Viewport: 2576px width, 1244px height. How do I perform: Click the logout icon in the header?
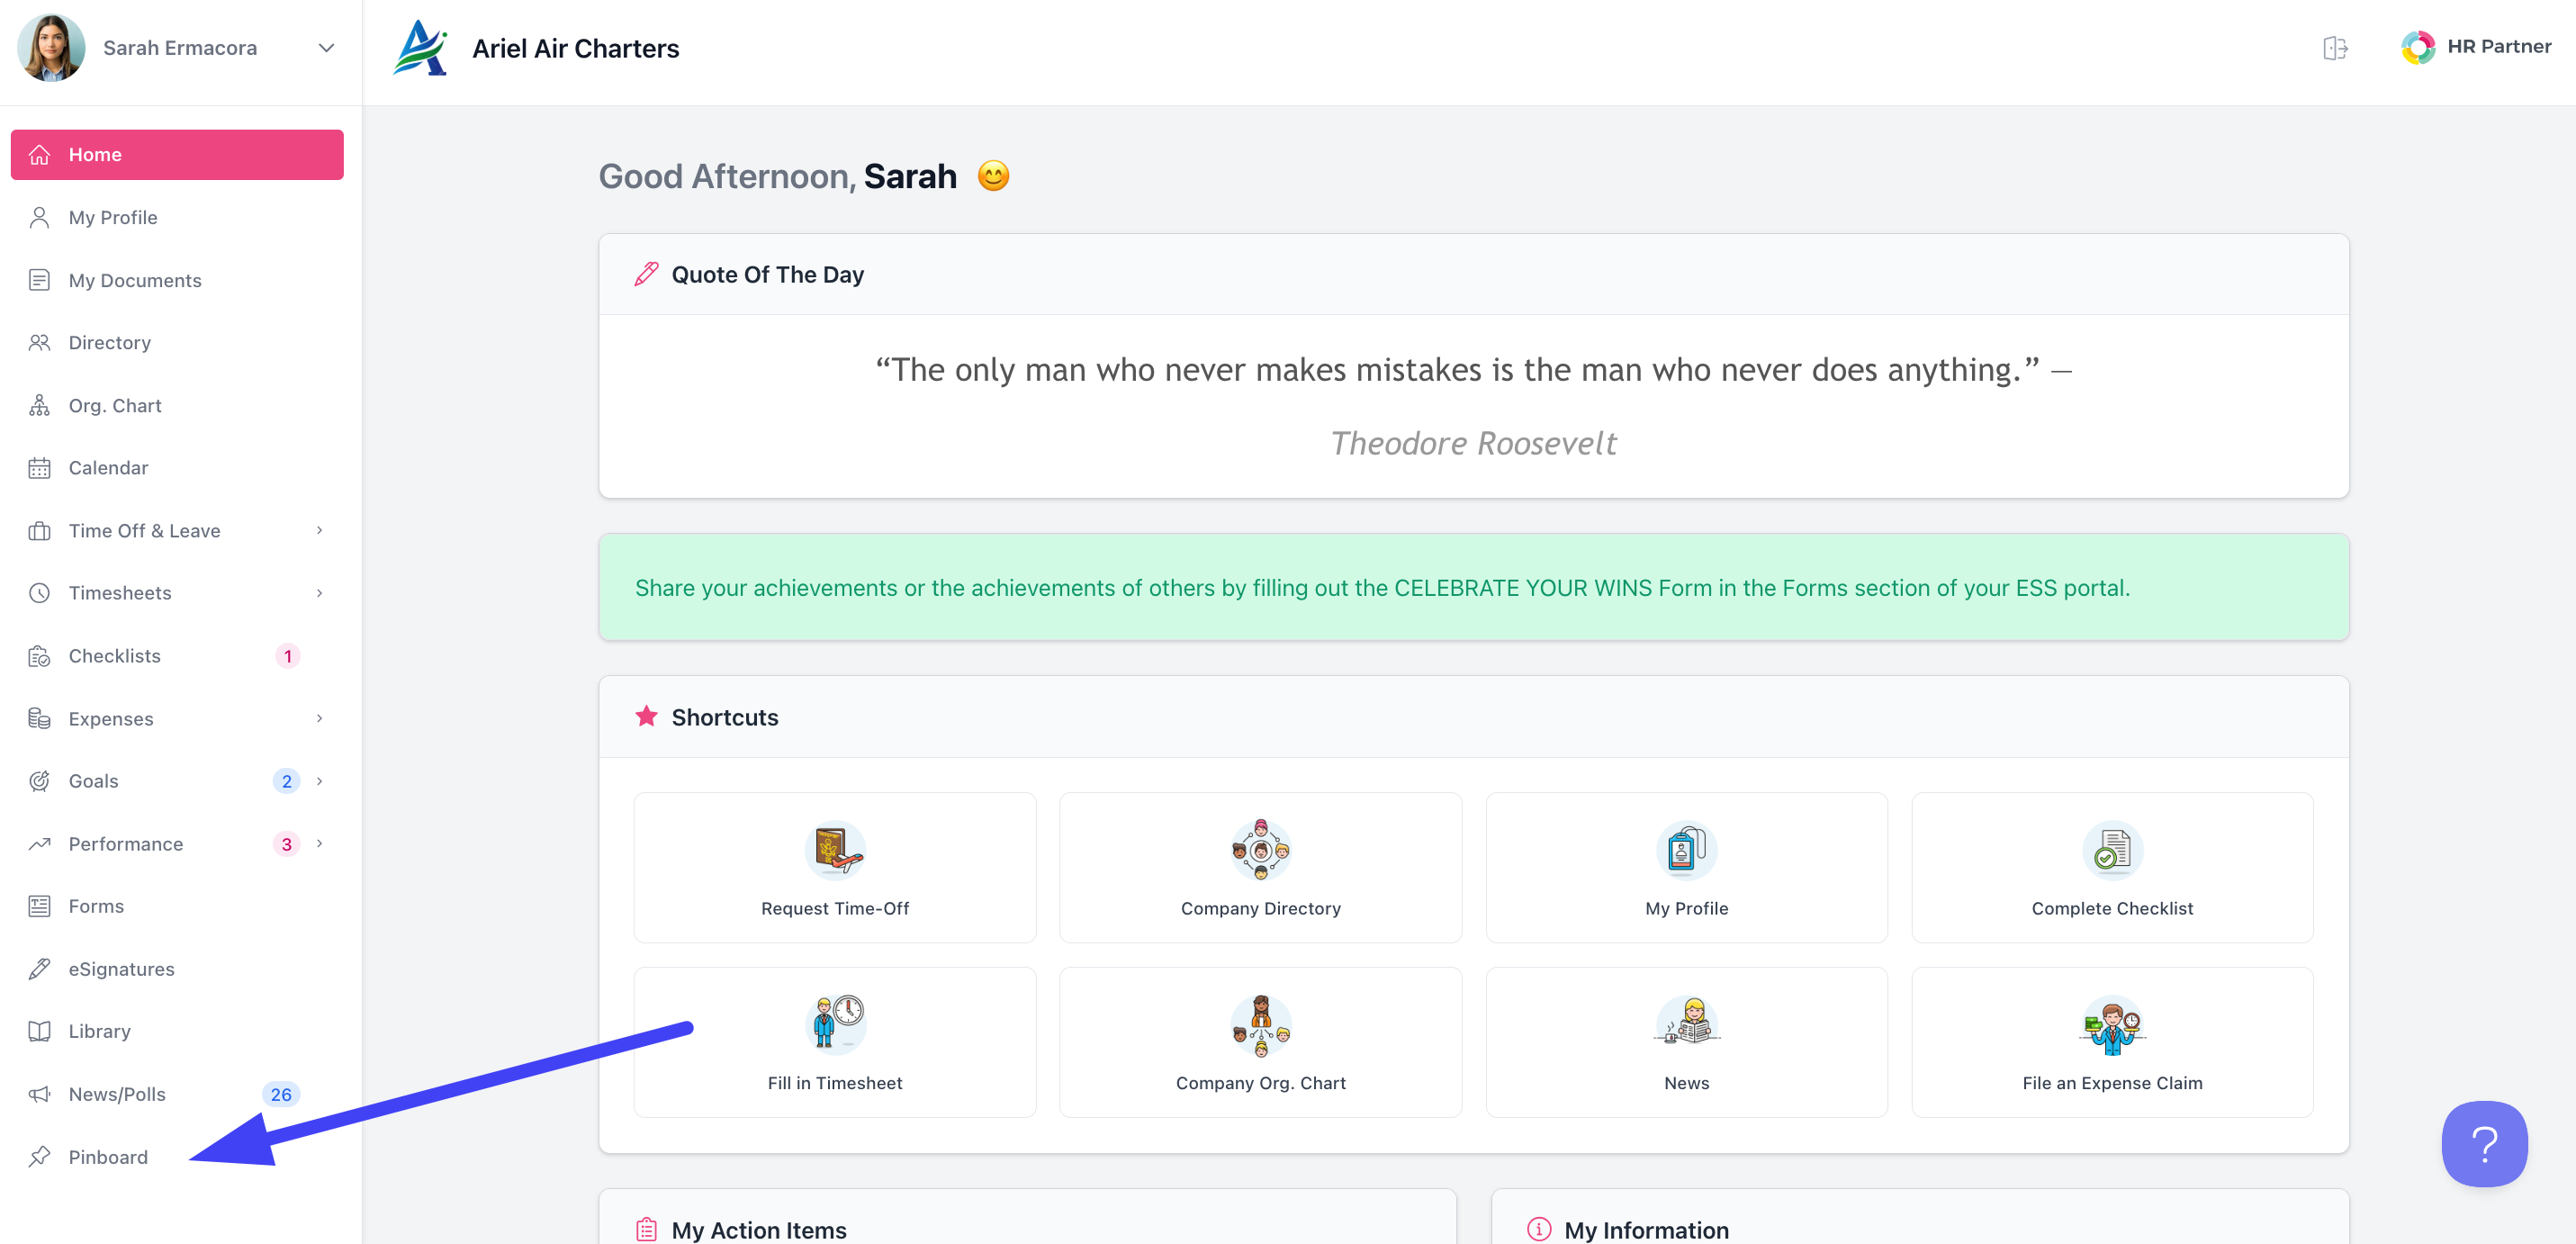coord(2334,48)
